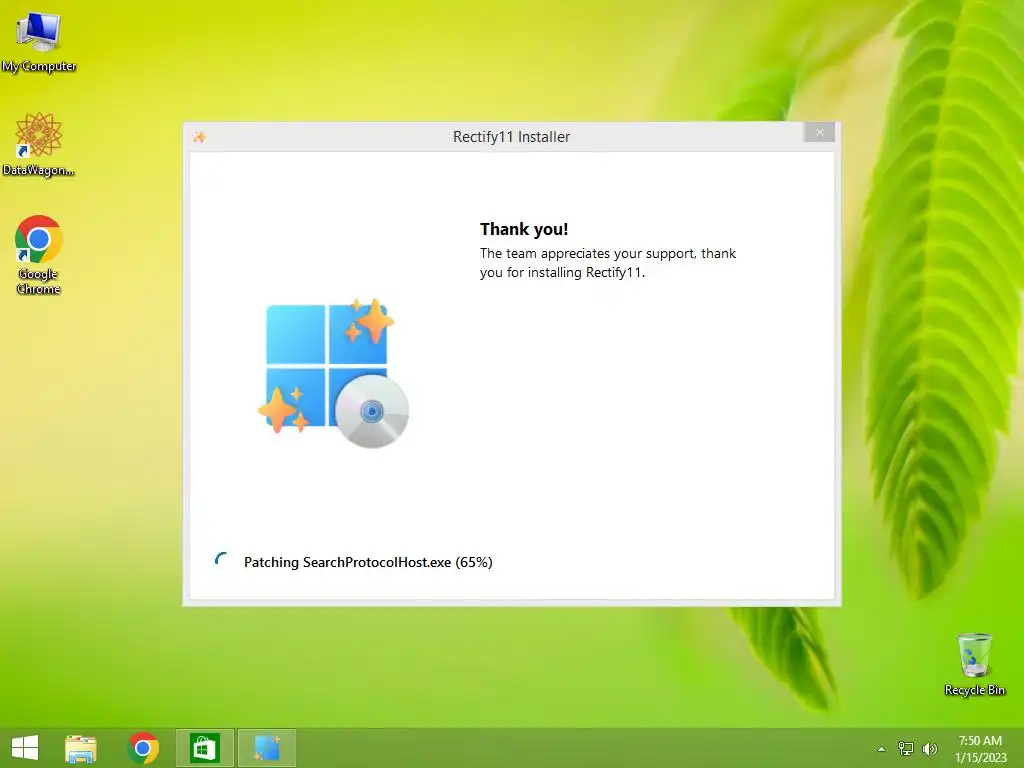Close the Rectify11 Installer window

[x=820, y=133]
